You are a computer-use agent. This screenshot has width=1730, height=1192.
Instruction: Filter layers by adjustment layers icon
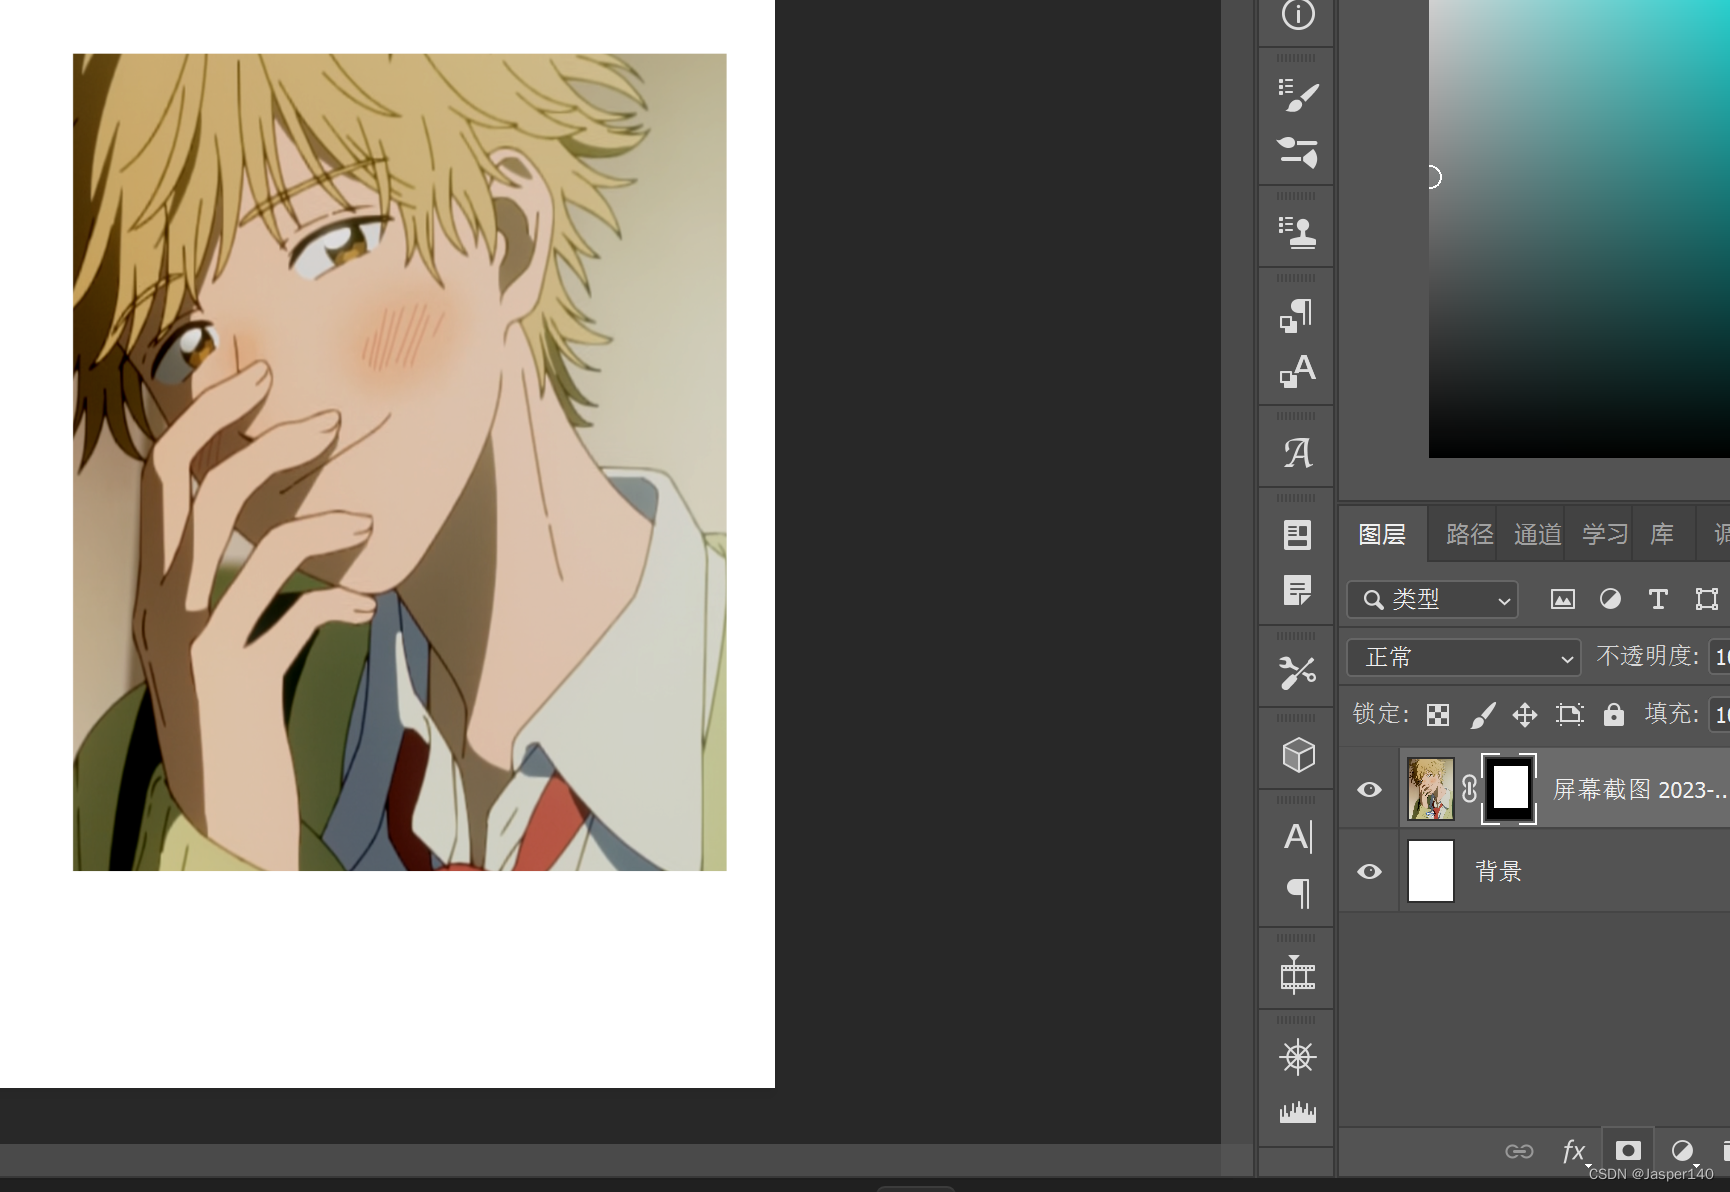[1610, 599]
